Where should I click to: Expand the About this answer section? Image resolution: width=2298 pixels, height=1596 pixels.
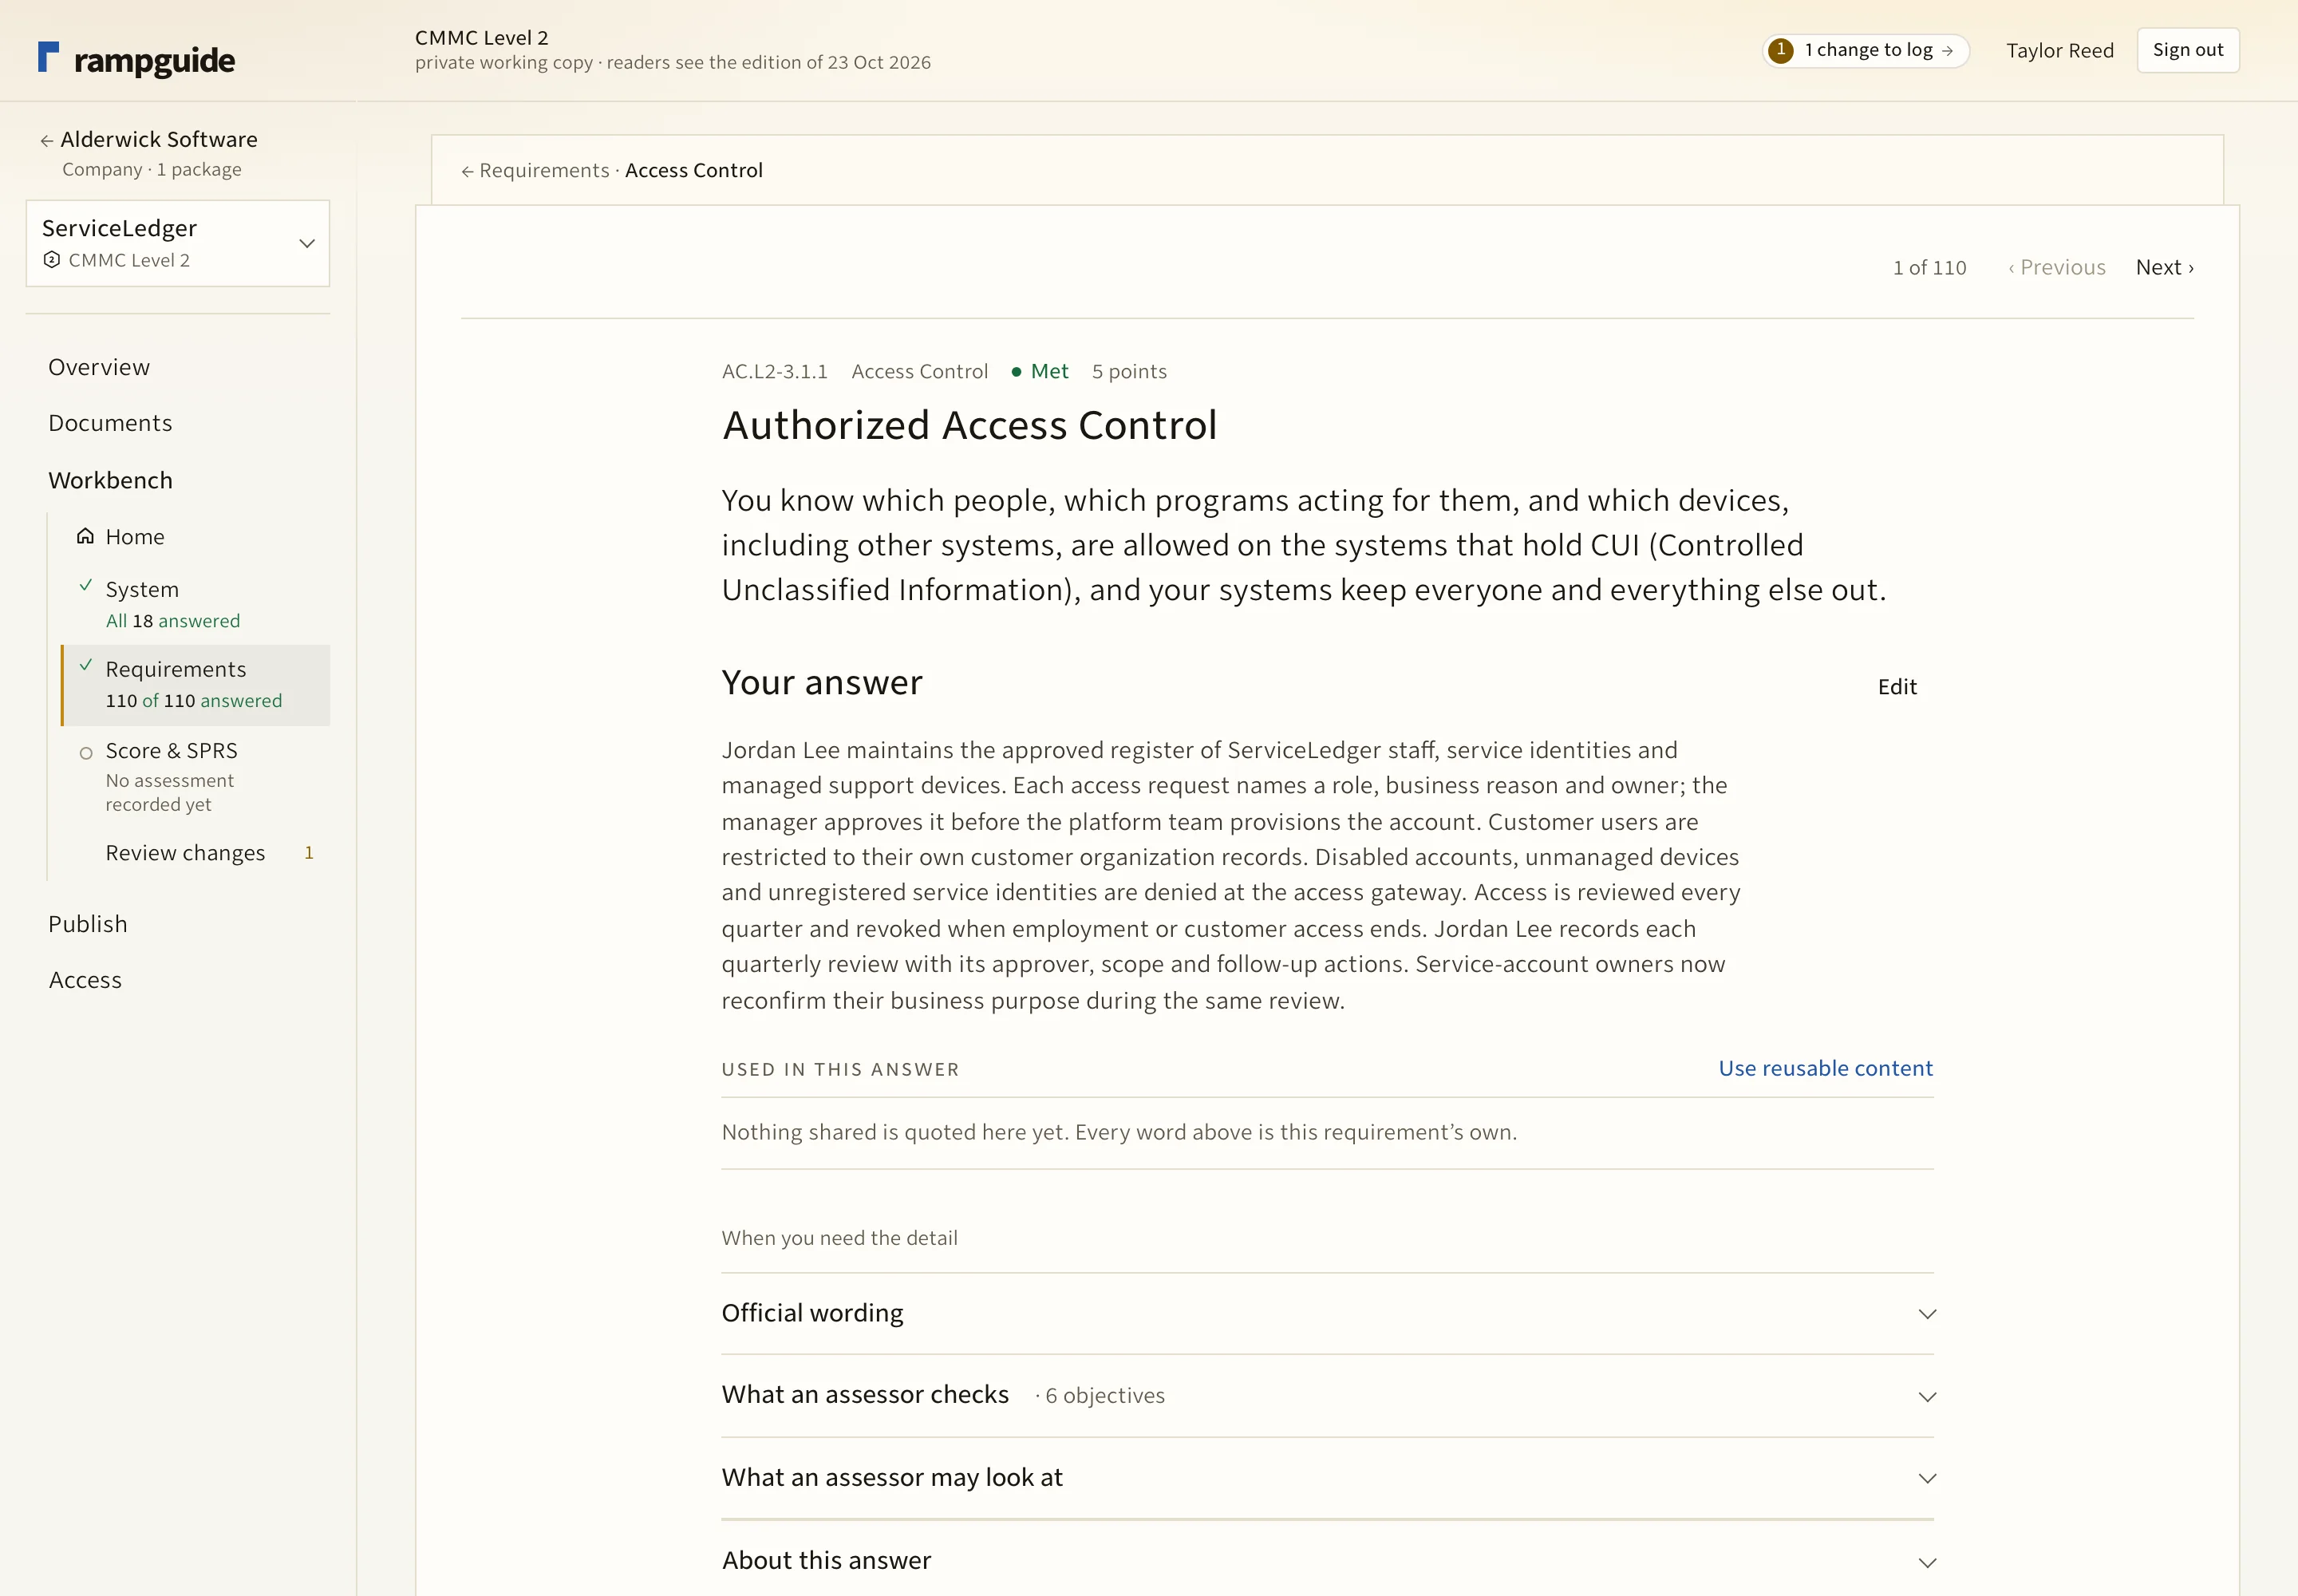click(x=1328, y=1561)
